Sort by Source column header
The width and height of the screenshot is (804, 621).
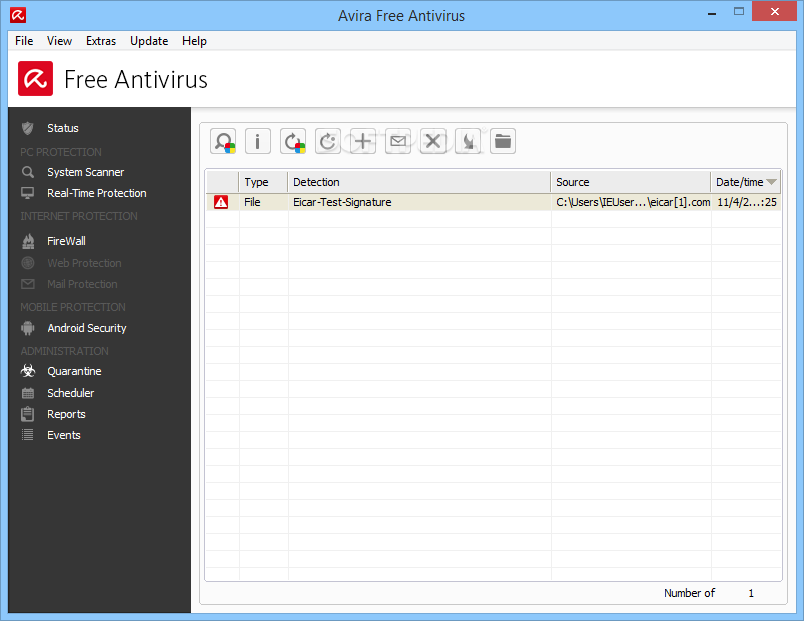pyautogui.click(x=631, y=182)
